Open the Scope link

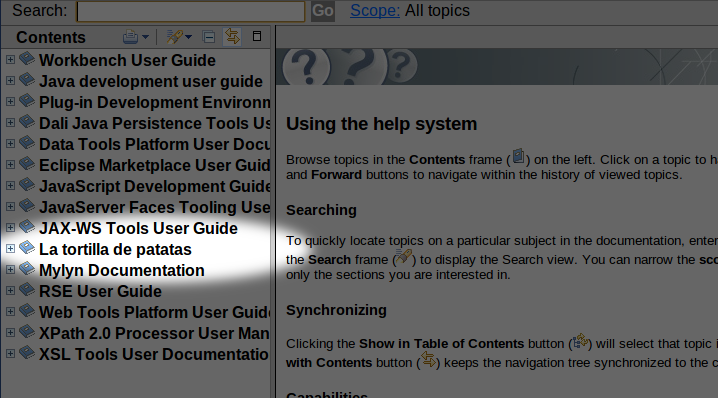pos(375,11)
